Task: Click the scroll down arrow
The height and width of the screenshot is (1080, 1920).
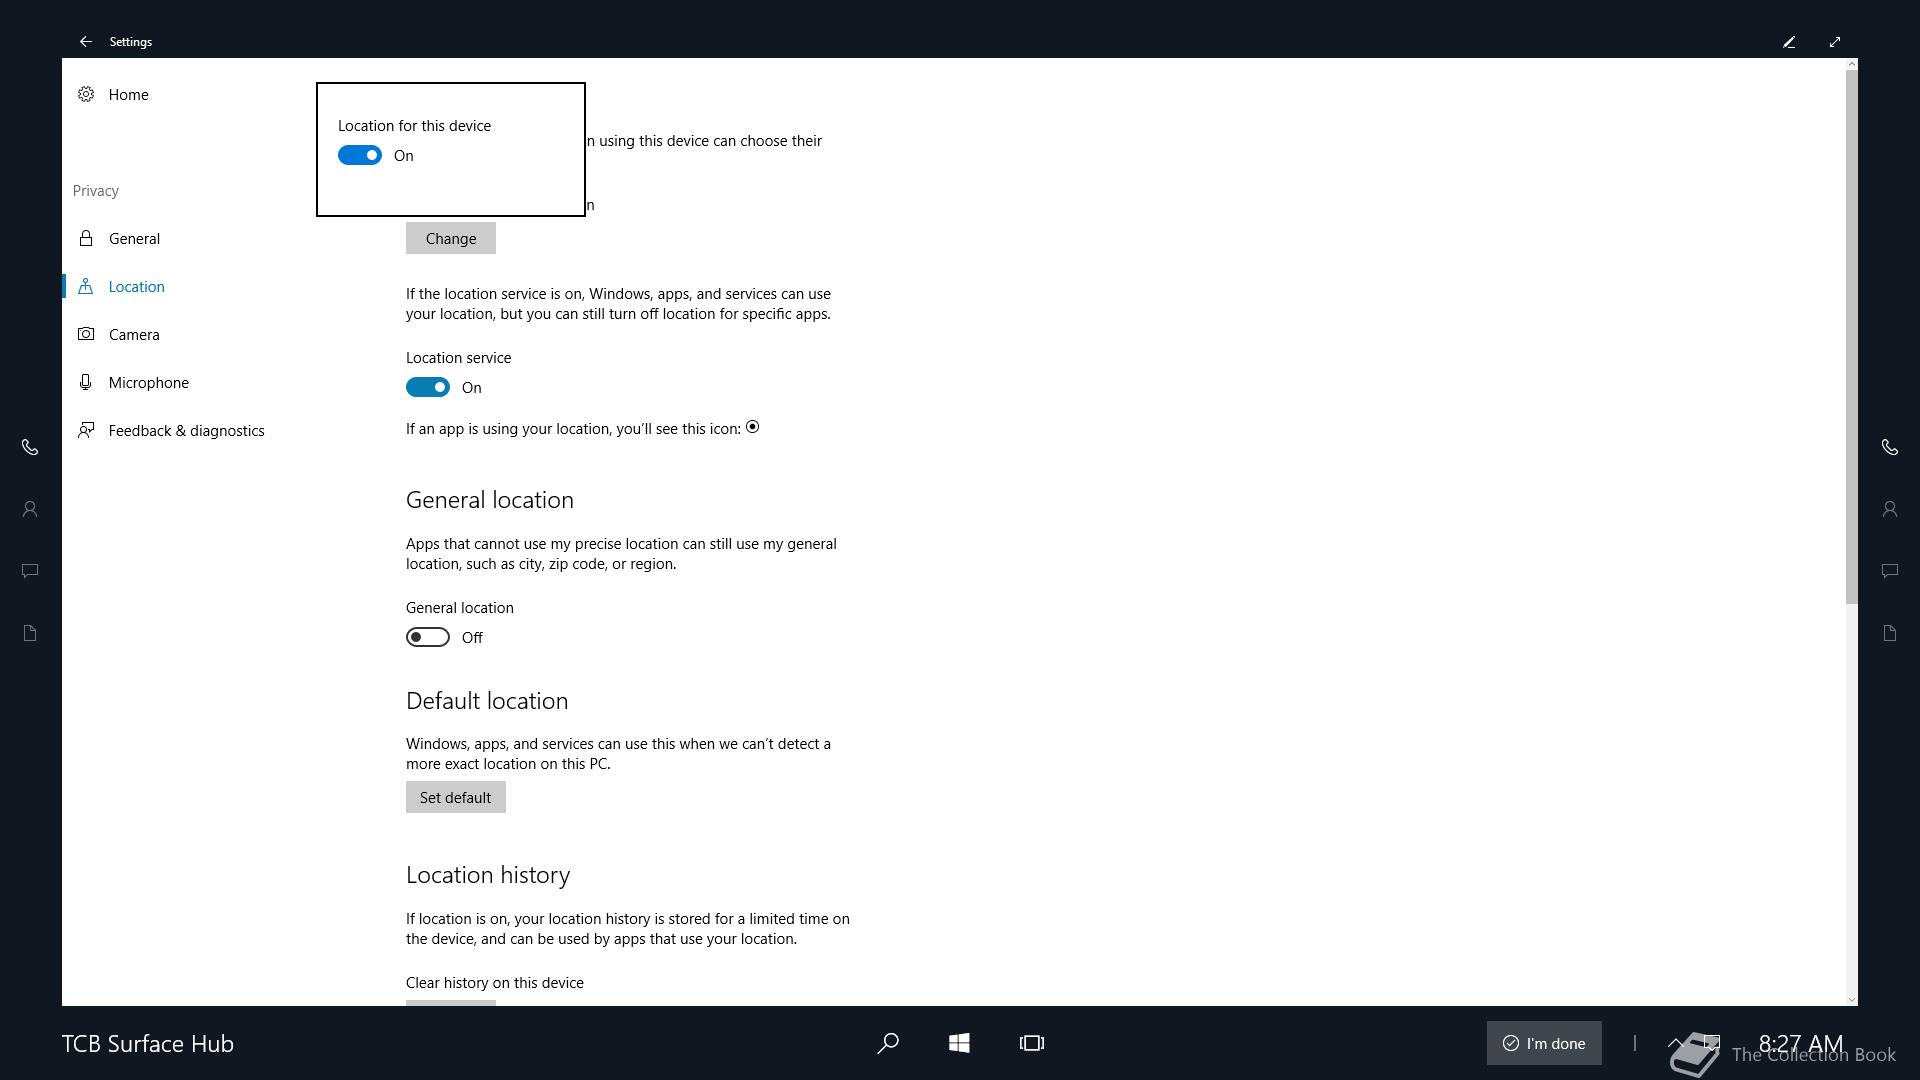Action: tap(1851, 999)
